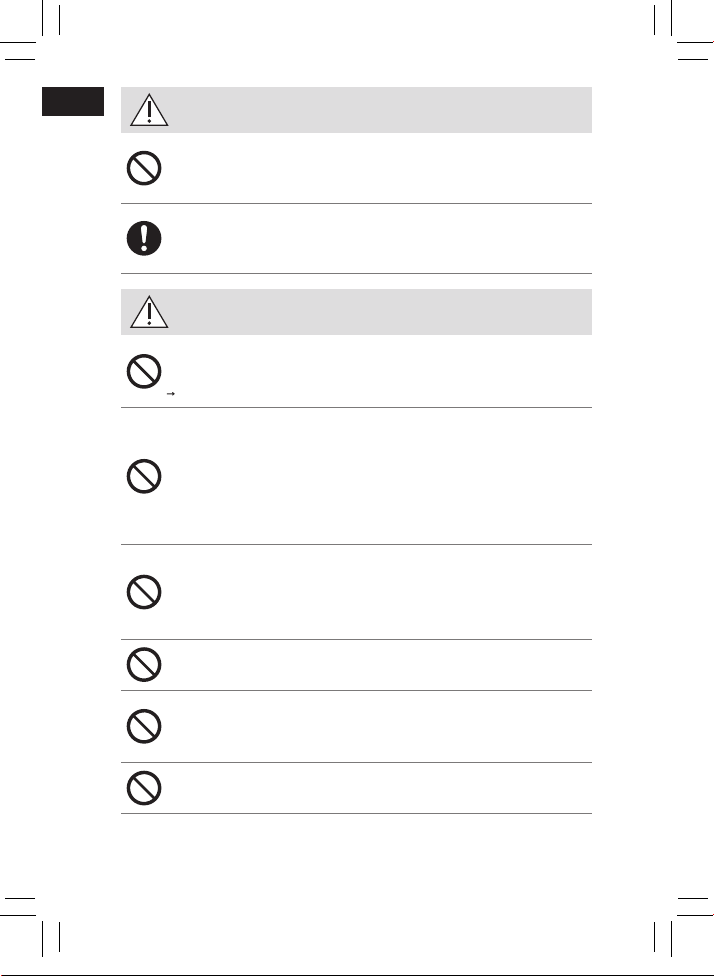The height and width of the screenshot is (976, 714).
Task: Click the warning triangle in the upper gray banner
Action: [x=149, y=110]
